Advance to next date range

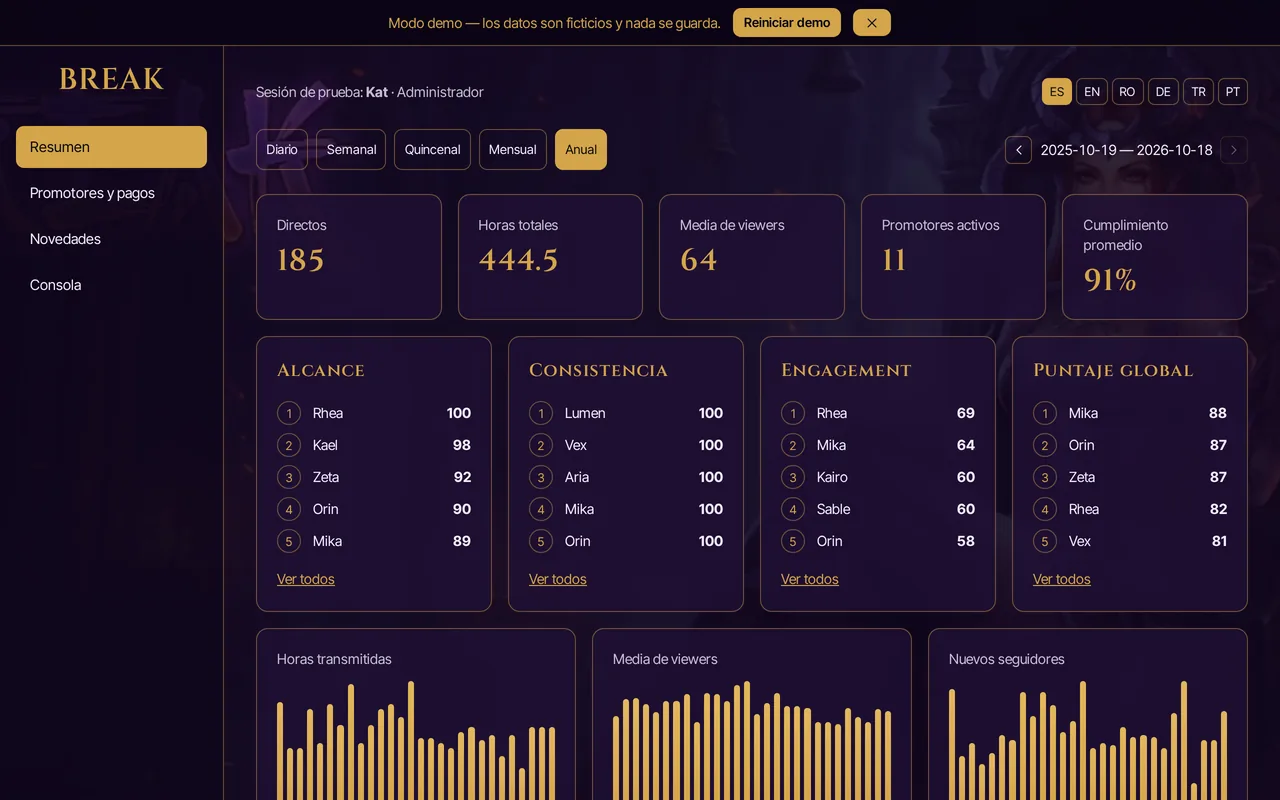point(1234,150)
